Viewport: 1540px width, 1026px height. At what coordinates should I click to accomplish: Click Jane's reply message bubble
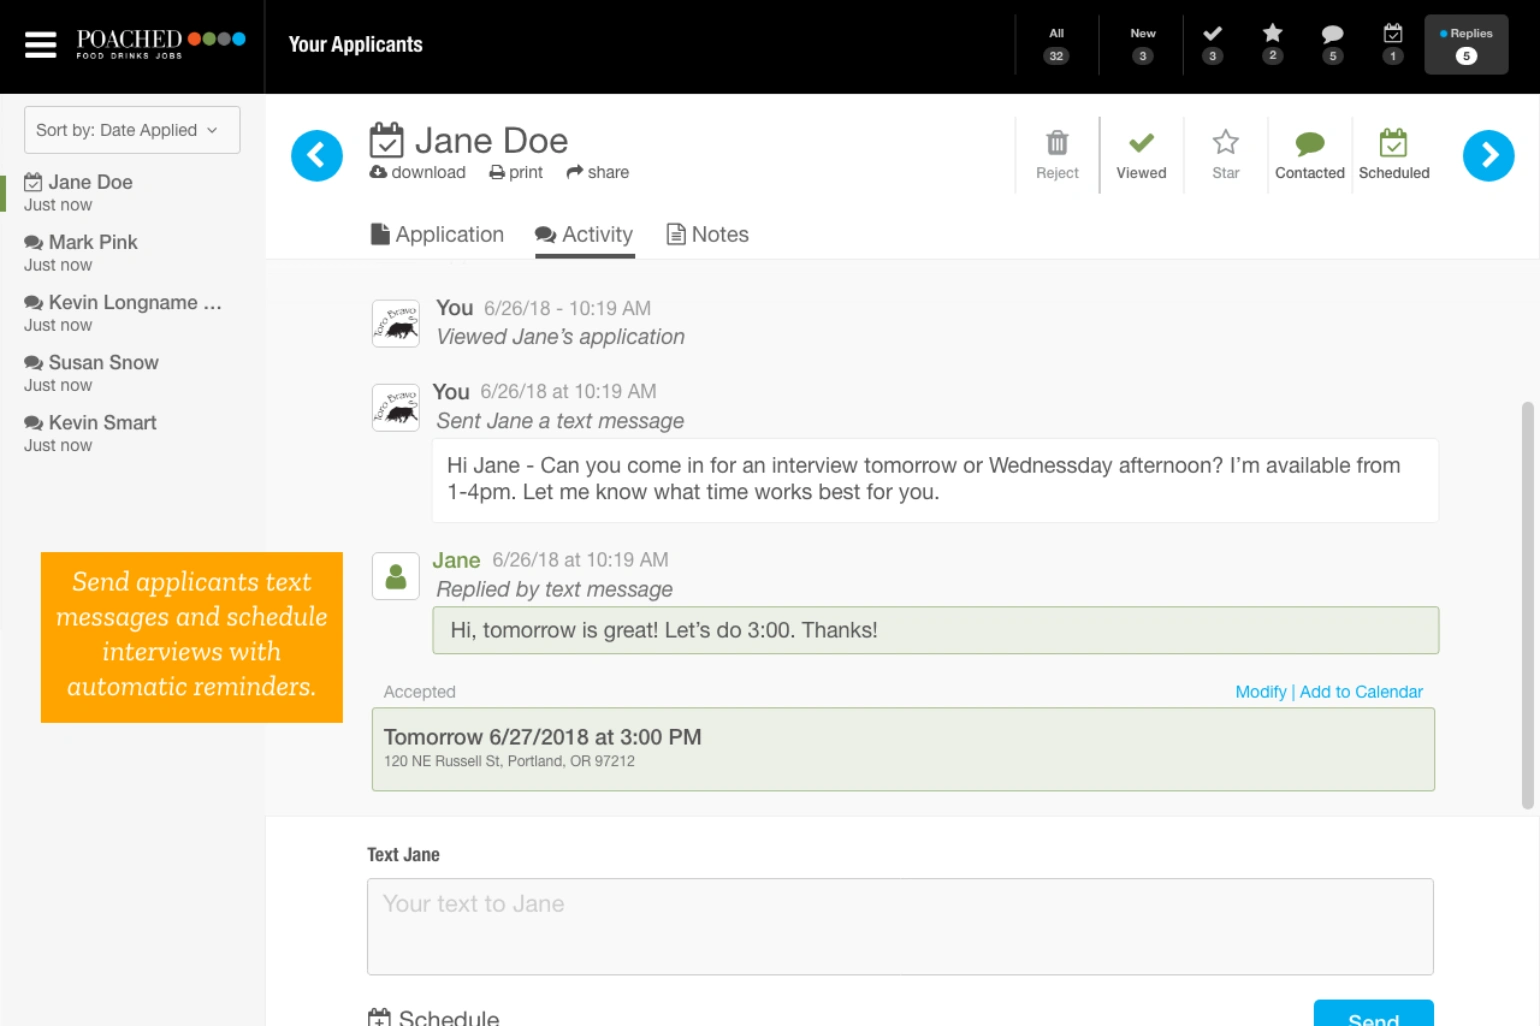(935, 630)
